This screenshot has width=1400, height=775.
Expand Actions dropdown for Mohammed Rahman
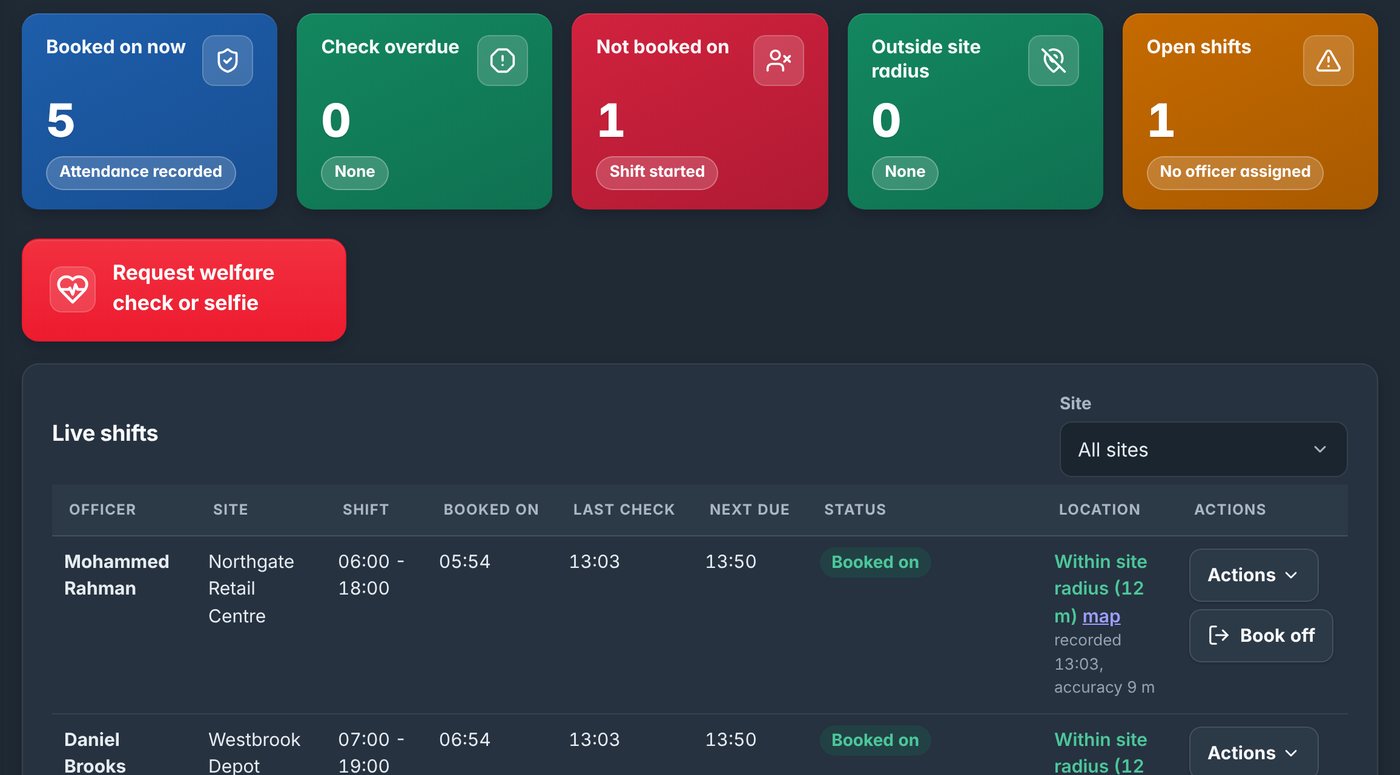pyautogui.click(x=1254, y=575)
